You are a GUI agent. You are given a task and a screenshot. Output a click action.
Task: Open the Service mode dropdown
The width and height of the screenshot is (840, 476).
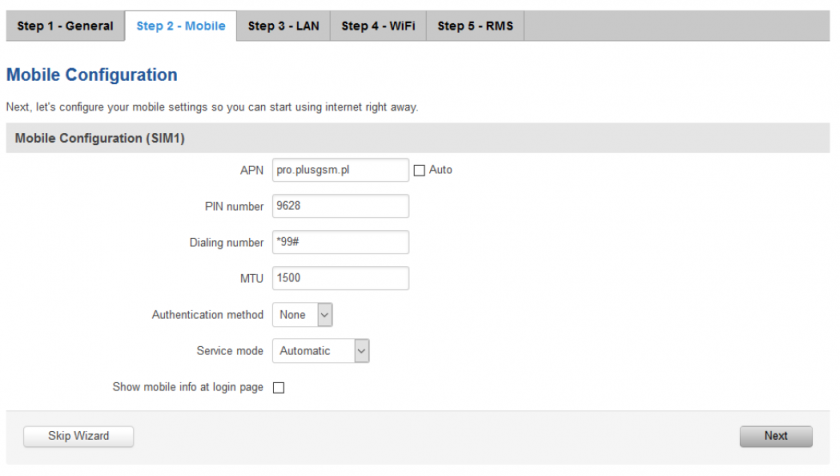click(321, 351)
